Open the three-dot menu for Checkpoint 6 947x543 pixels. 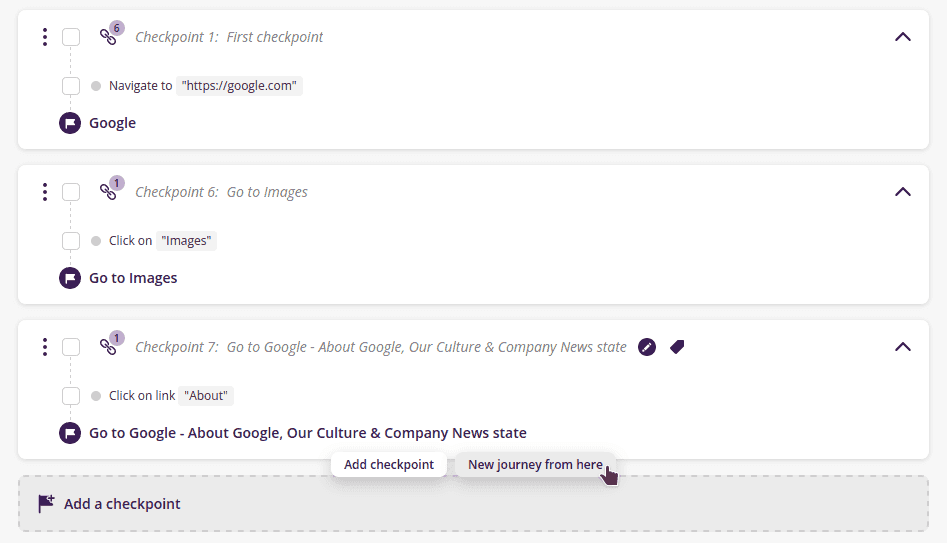point(45,192)
